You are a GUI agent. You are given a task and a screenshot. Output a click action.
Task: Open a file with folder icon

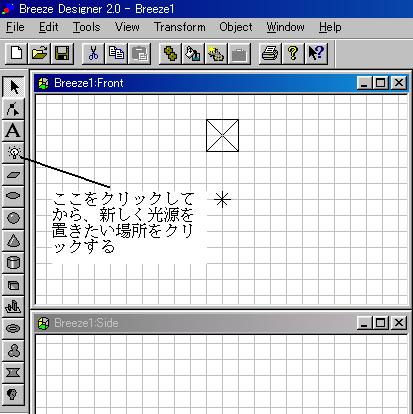[x=39, y=53]
